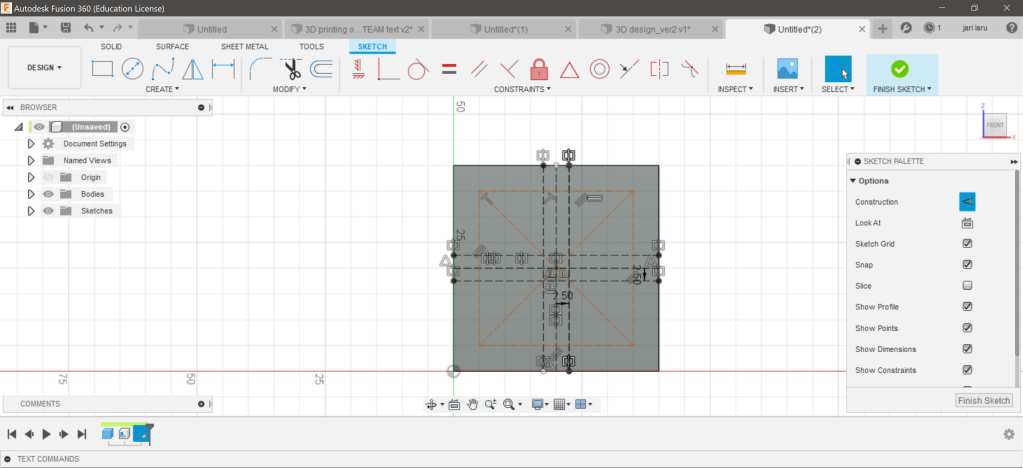This screenshot has width=1023, height=468.
Task: Expand the Document Settings node
Action: pyautogui.click(x=31, y=144)
